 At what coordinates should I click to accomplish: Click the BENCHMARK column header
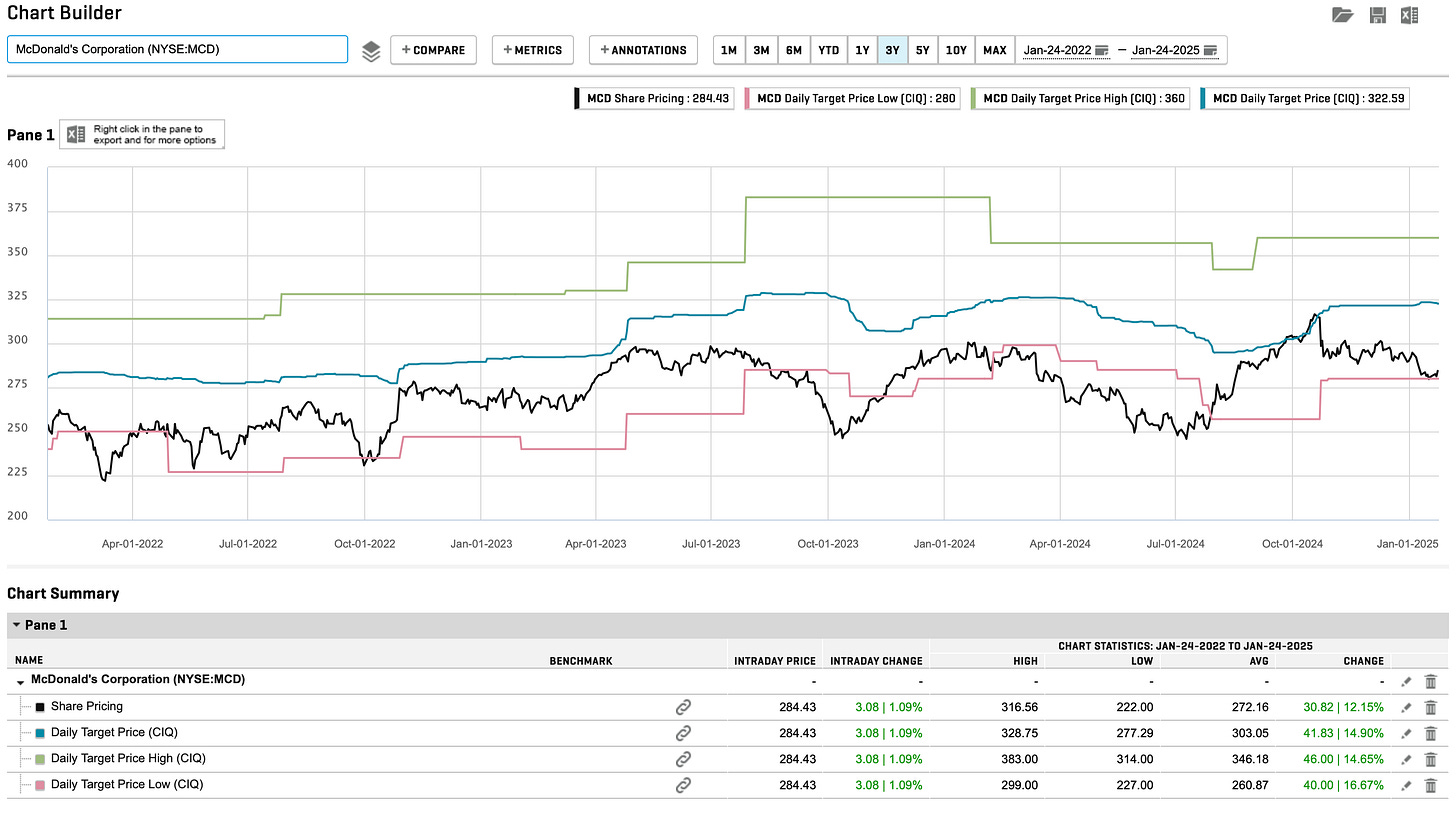coord(581,661)
